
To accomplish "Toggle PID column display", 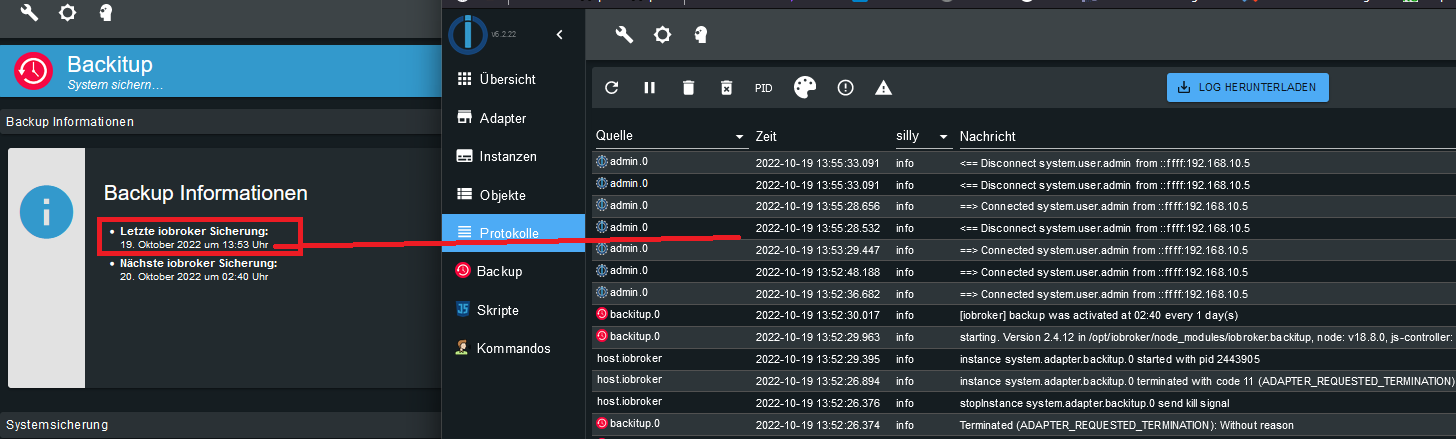I will [x=763, y=88].
